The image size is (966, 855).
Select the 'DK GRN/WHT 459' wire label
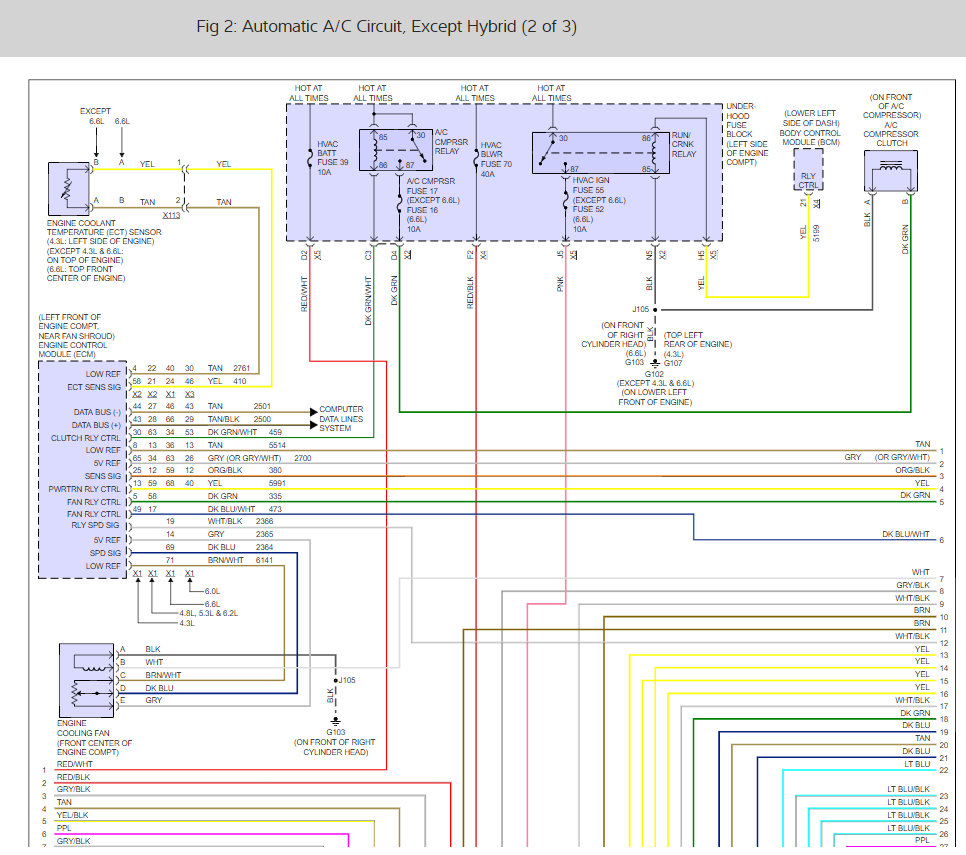[245, 432]
